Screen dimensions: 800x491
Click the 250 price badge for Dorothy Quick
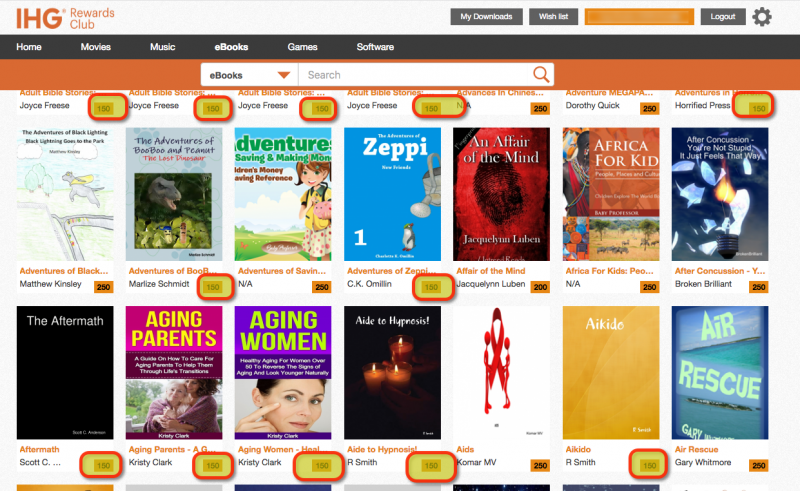(649, 109)
